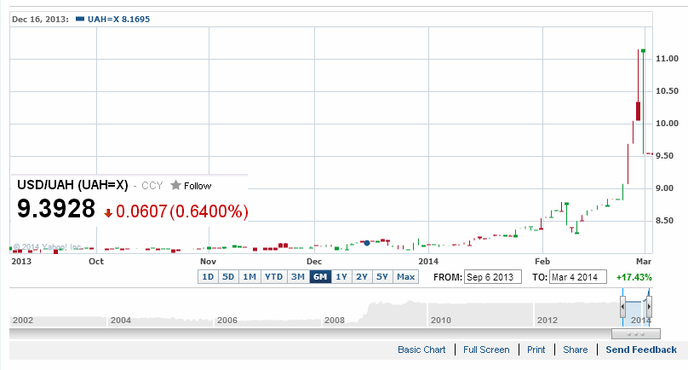The height and width of the screenshot is (370, 688).
Task: Open the Basic Chart link
Action: [x=422, y=350]
